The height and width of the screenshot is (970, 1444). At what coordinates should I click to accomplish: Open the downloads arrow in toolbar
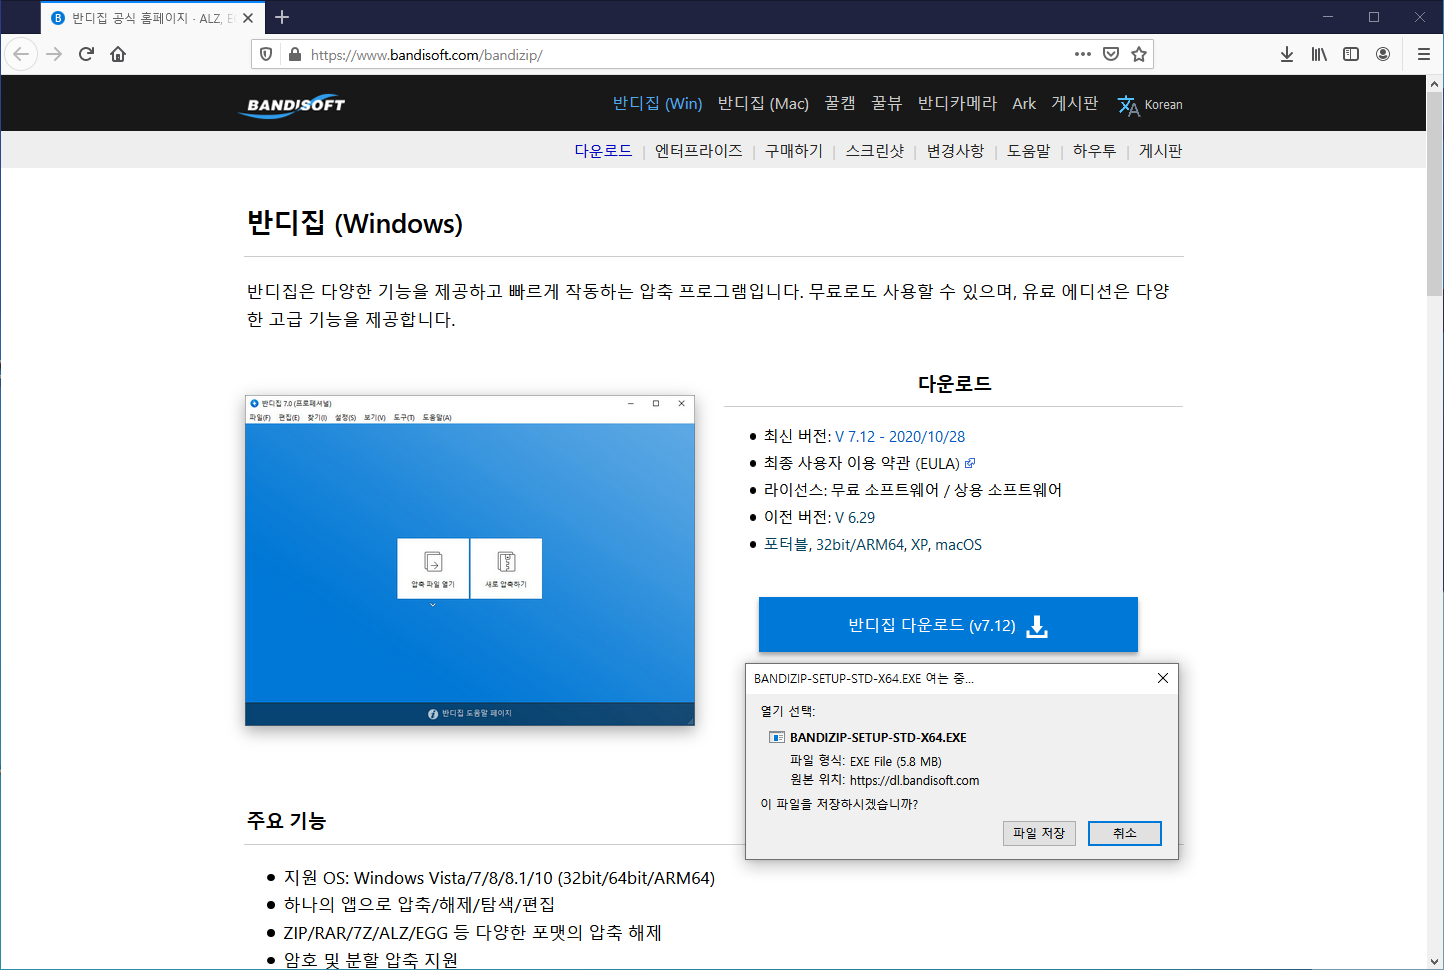coord(1287,54)
